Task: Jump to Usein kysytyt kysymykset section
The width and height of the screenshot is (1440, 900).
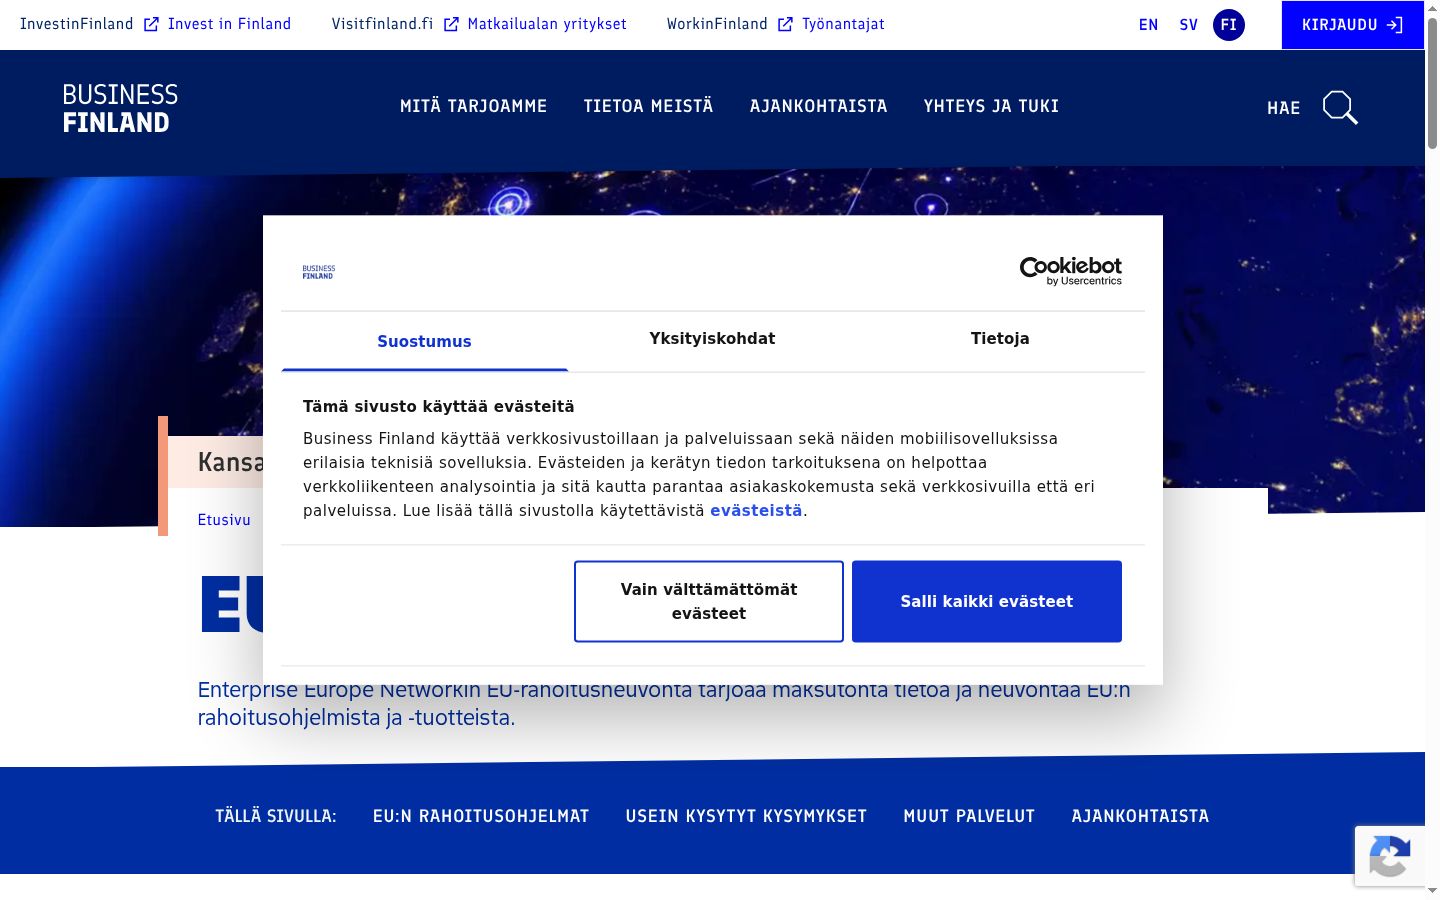Action: coord(746,816)
